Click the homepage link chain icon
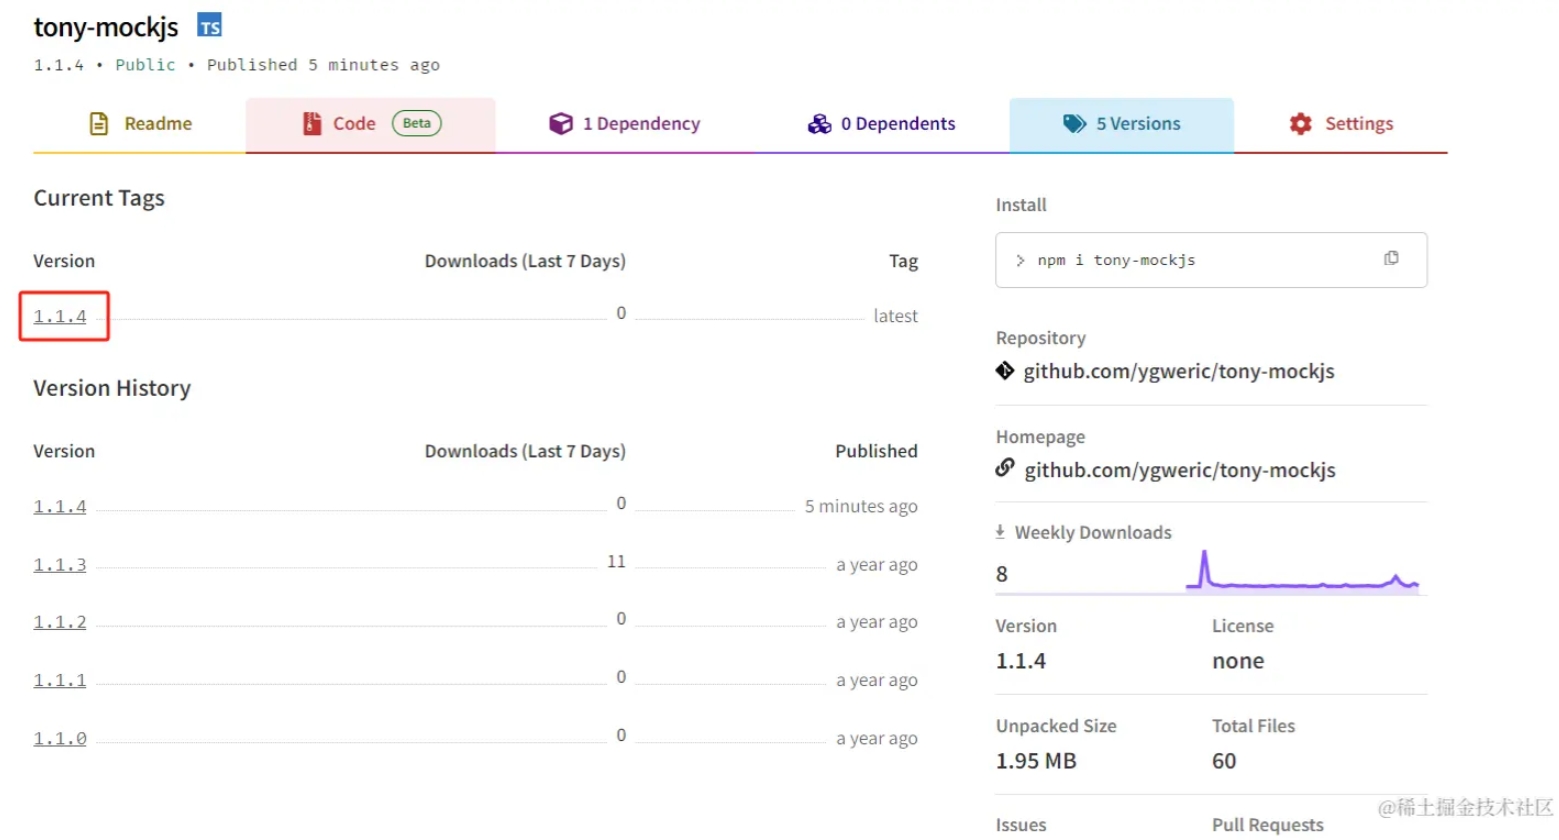The width and height of the screenshot is (1559, 840). coord(1005,468)
